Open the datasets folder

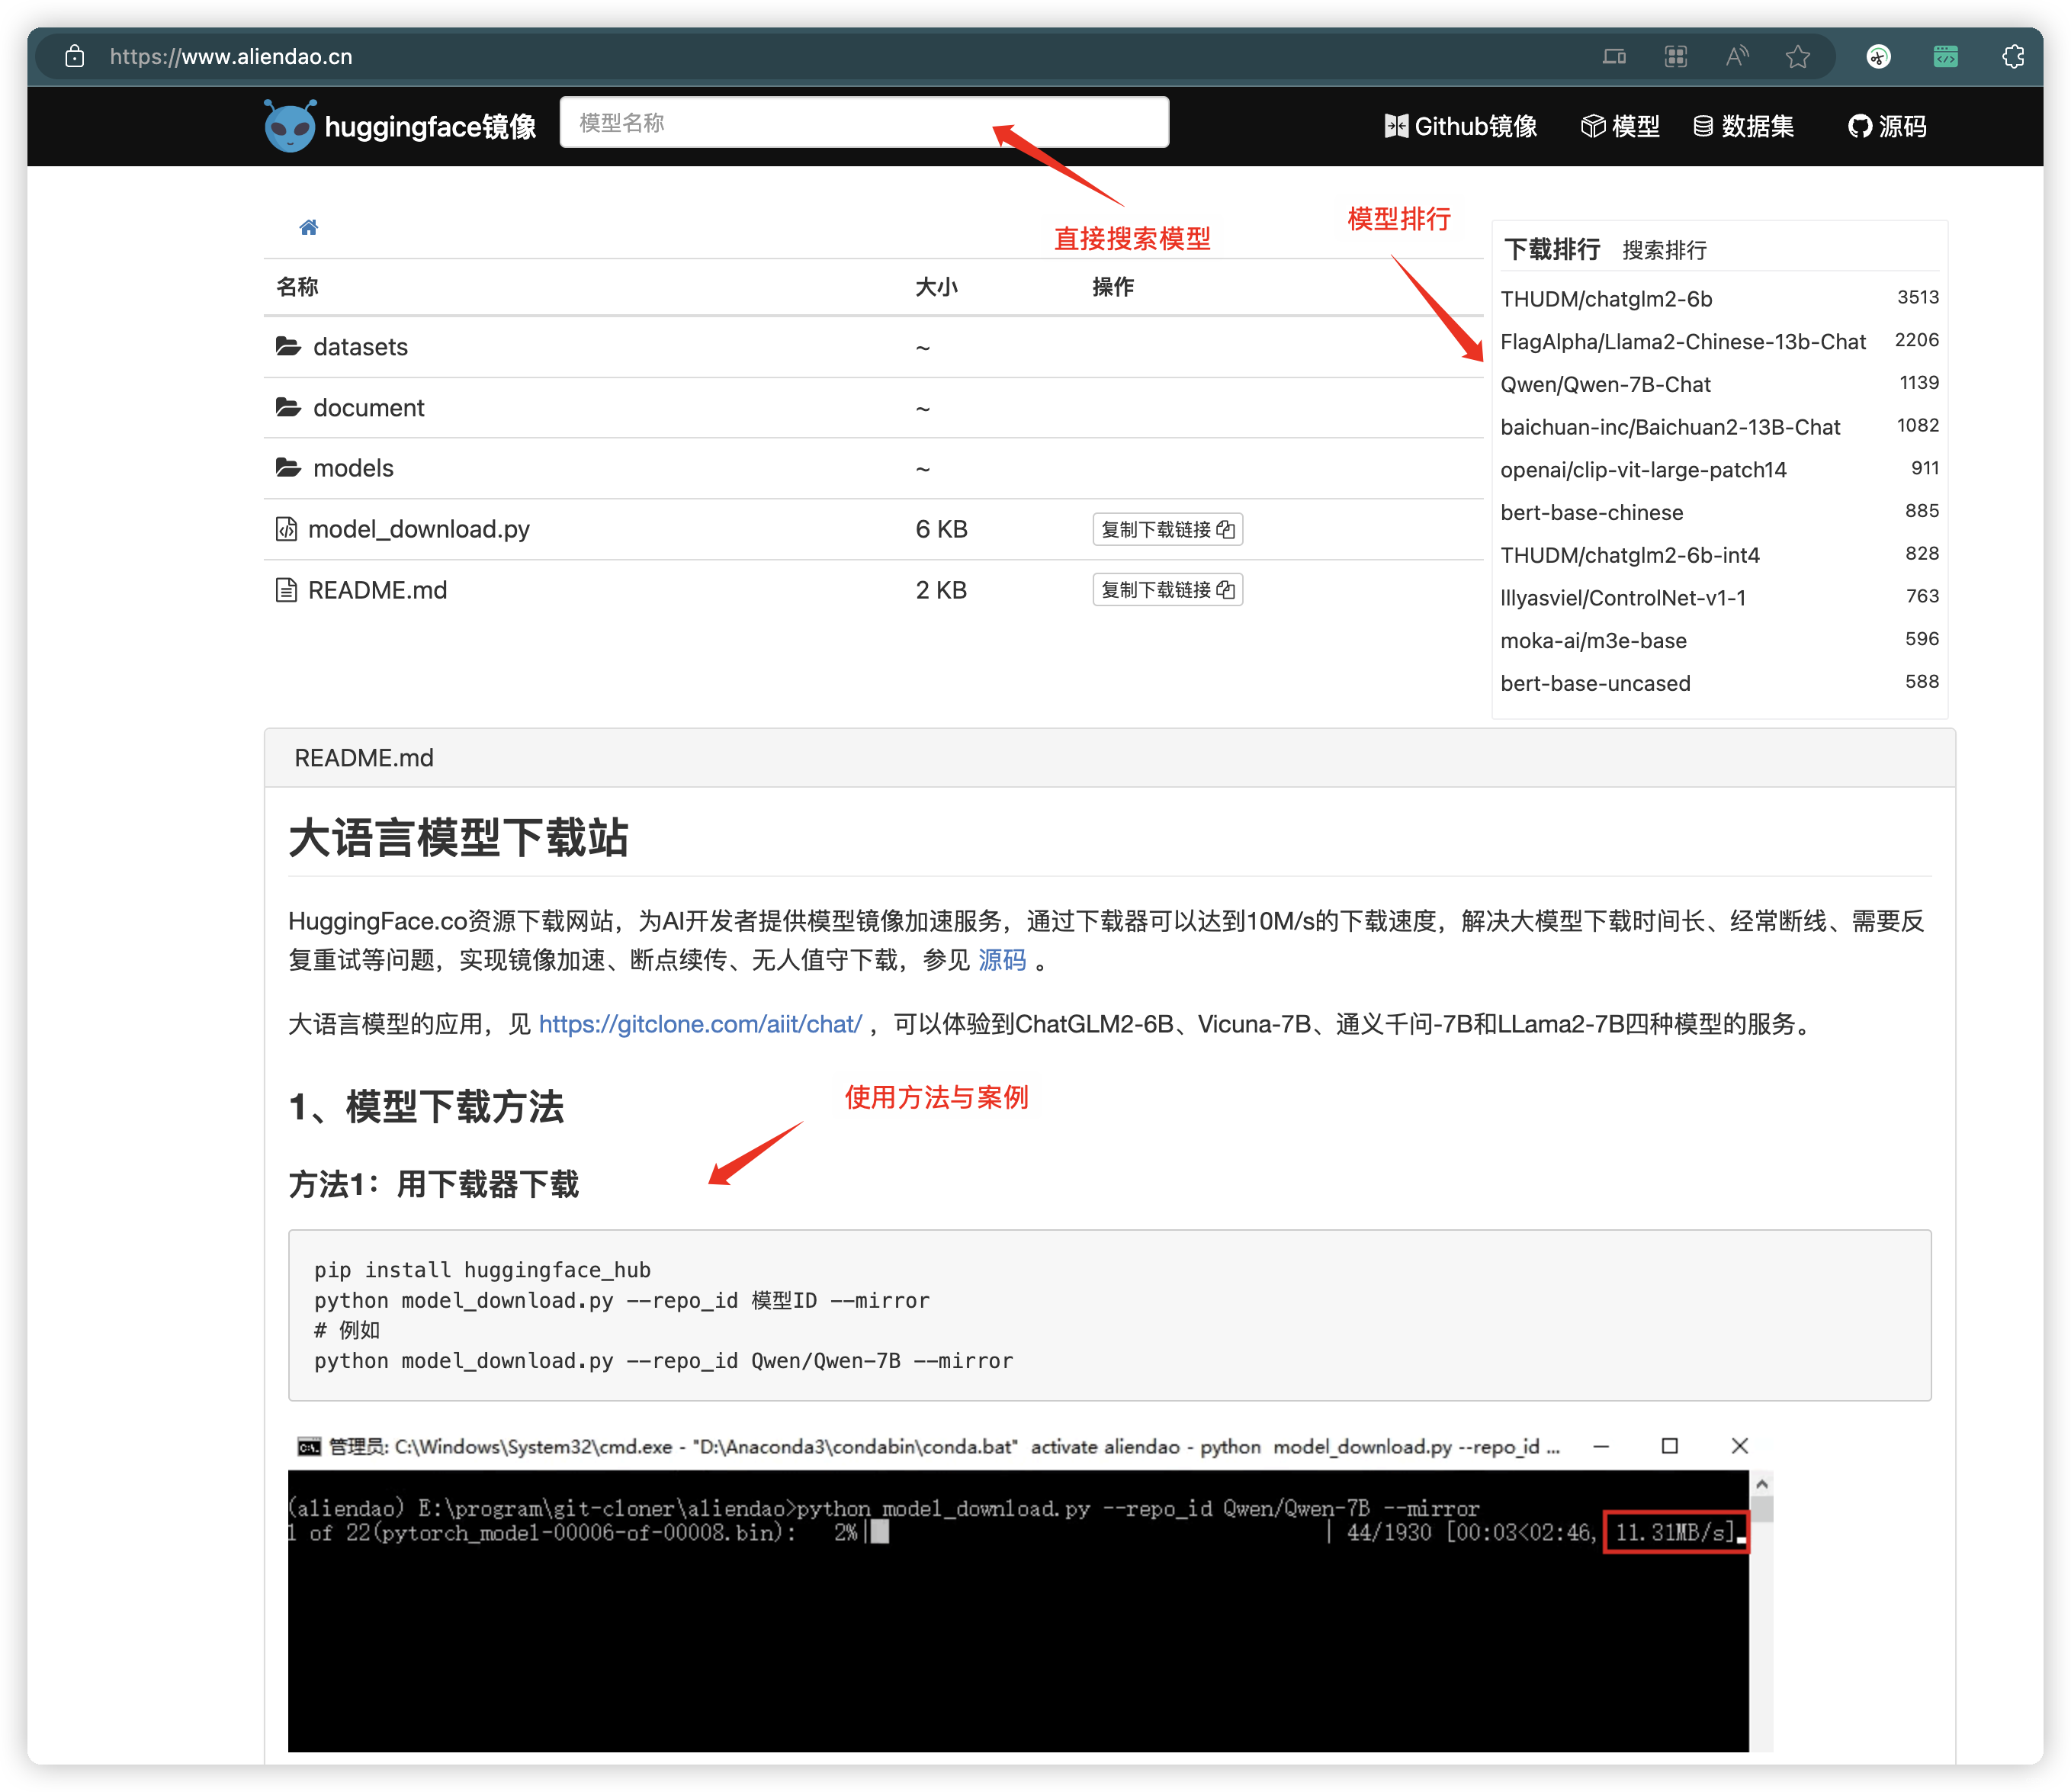(360, 347)
